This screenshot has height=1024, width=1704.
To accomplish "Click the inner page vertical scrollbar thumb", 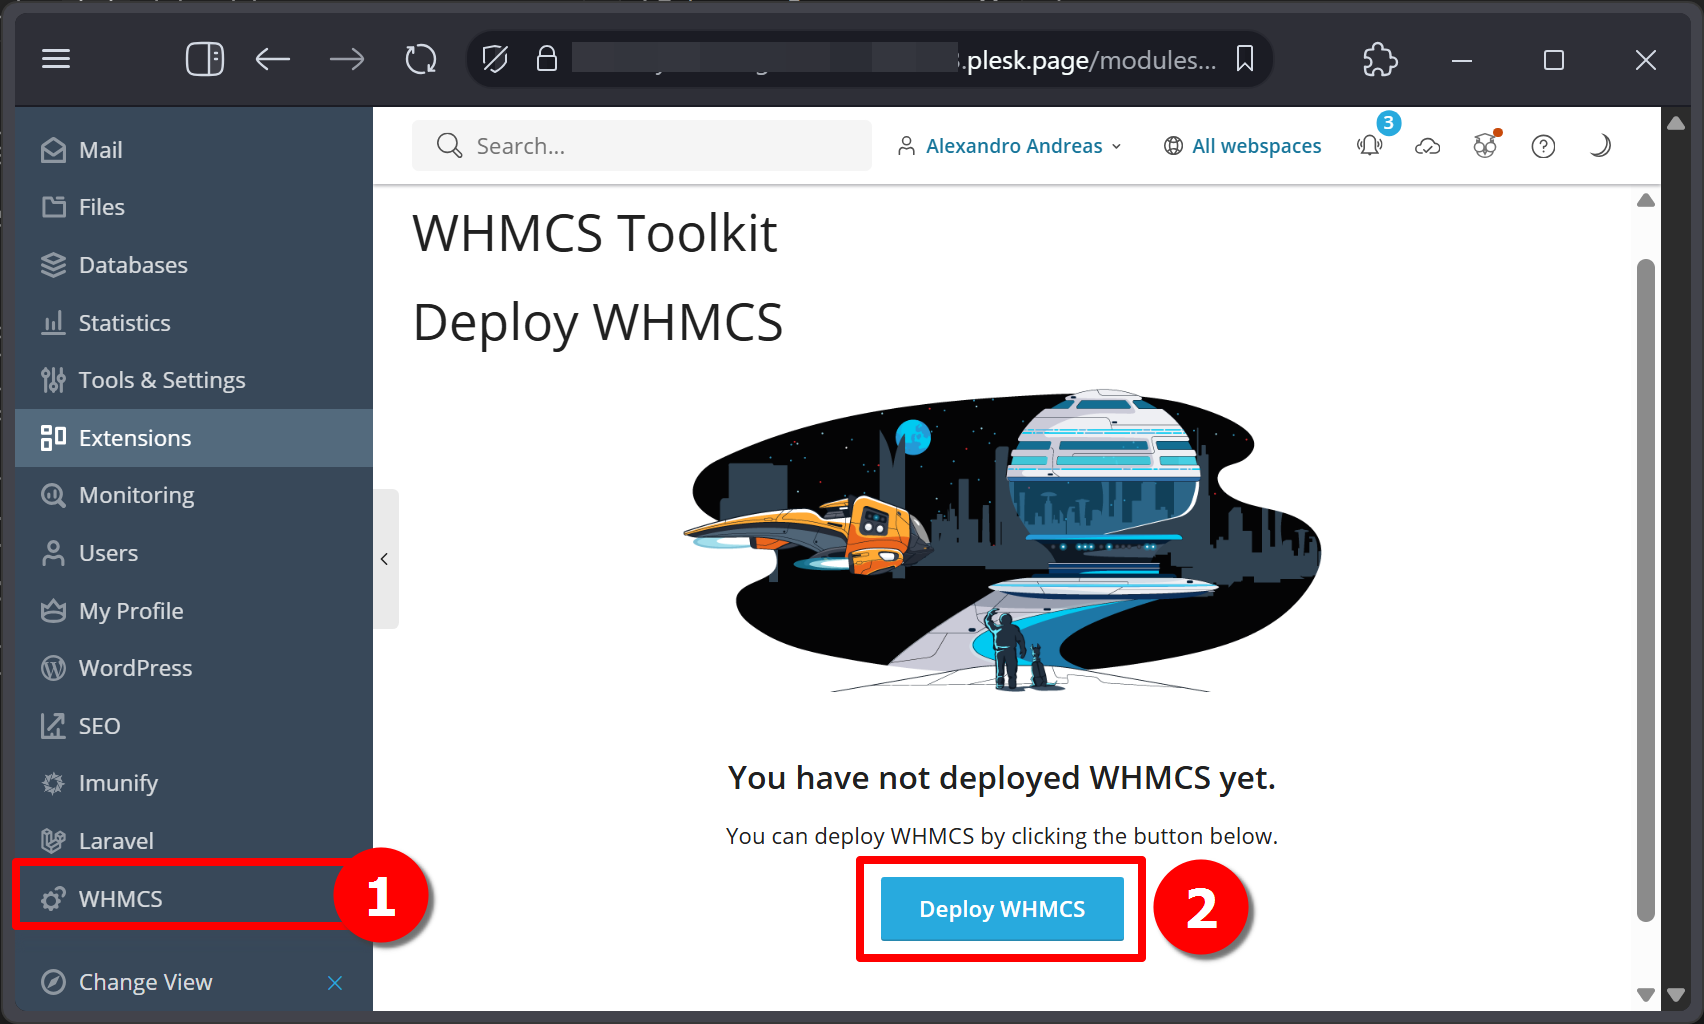I will pyautogui.click(x=1645, y=590).
